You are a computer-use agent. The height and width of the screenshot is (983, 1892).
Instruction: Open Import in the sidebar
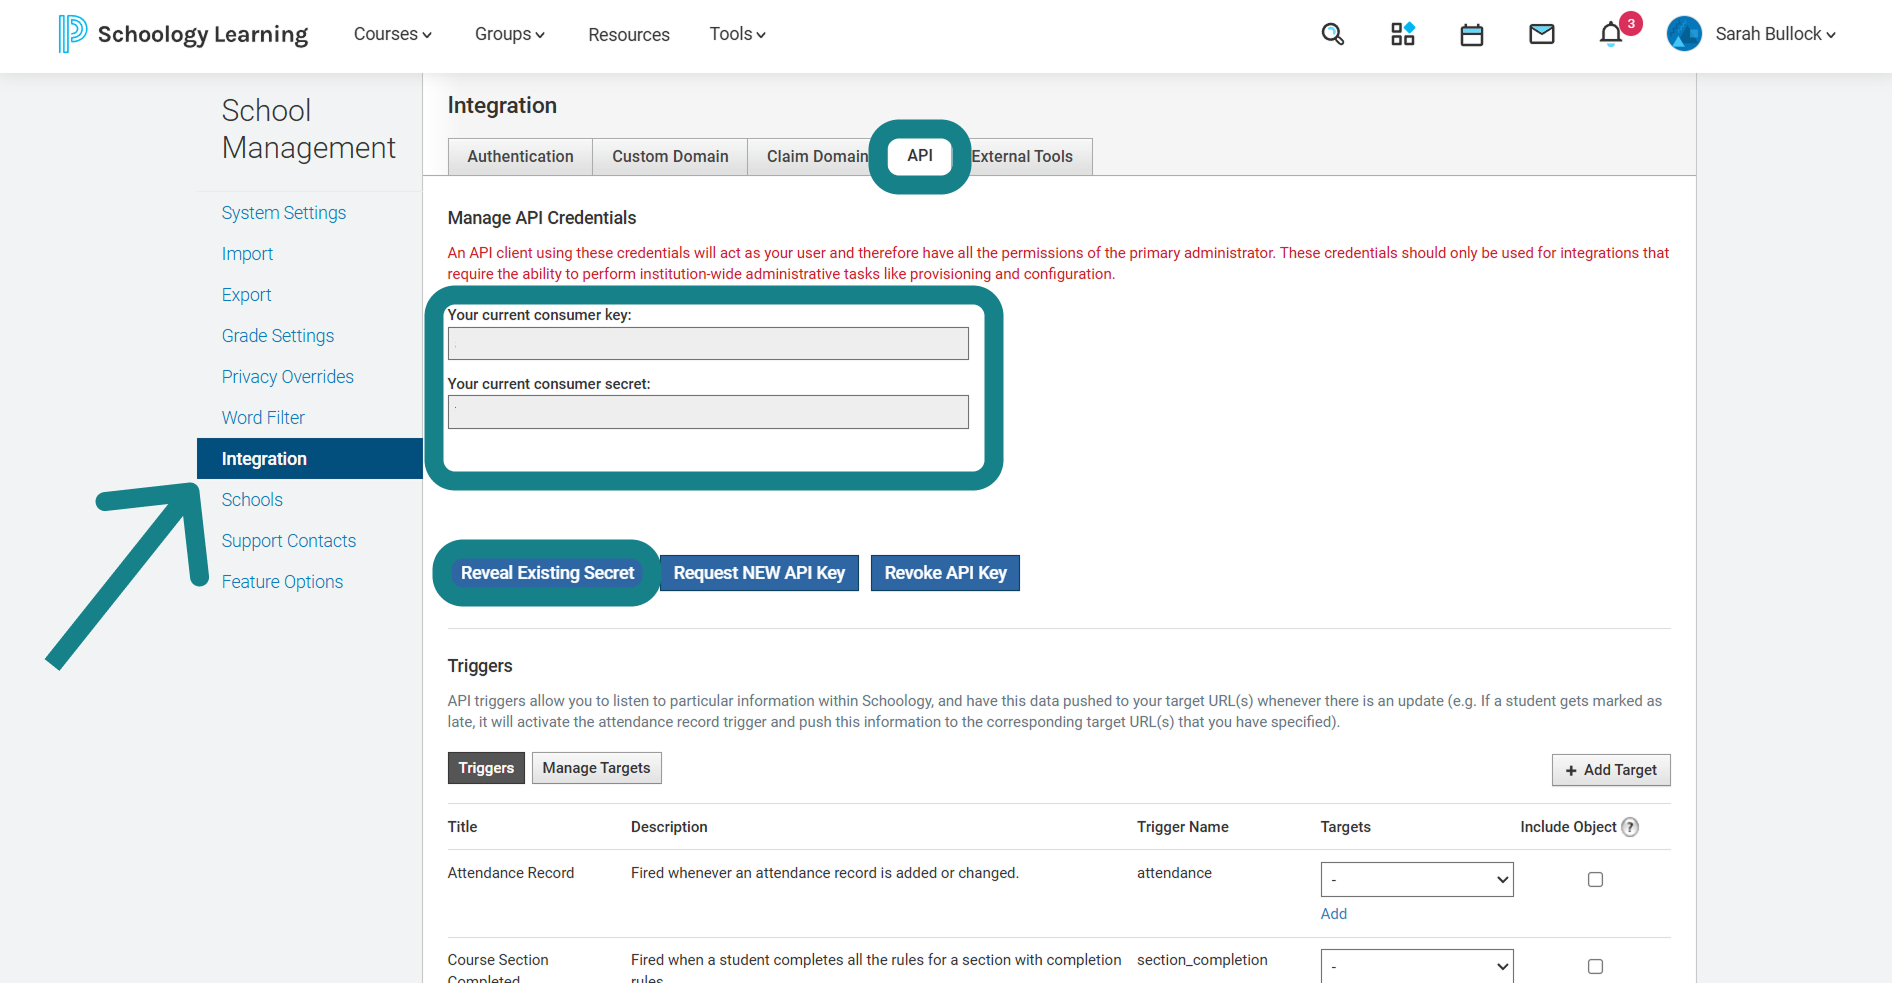click(247, 254)
